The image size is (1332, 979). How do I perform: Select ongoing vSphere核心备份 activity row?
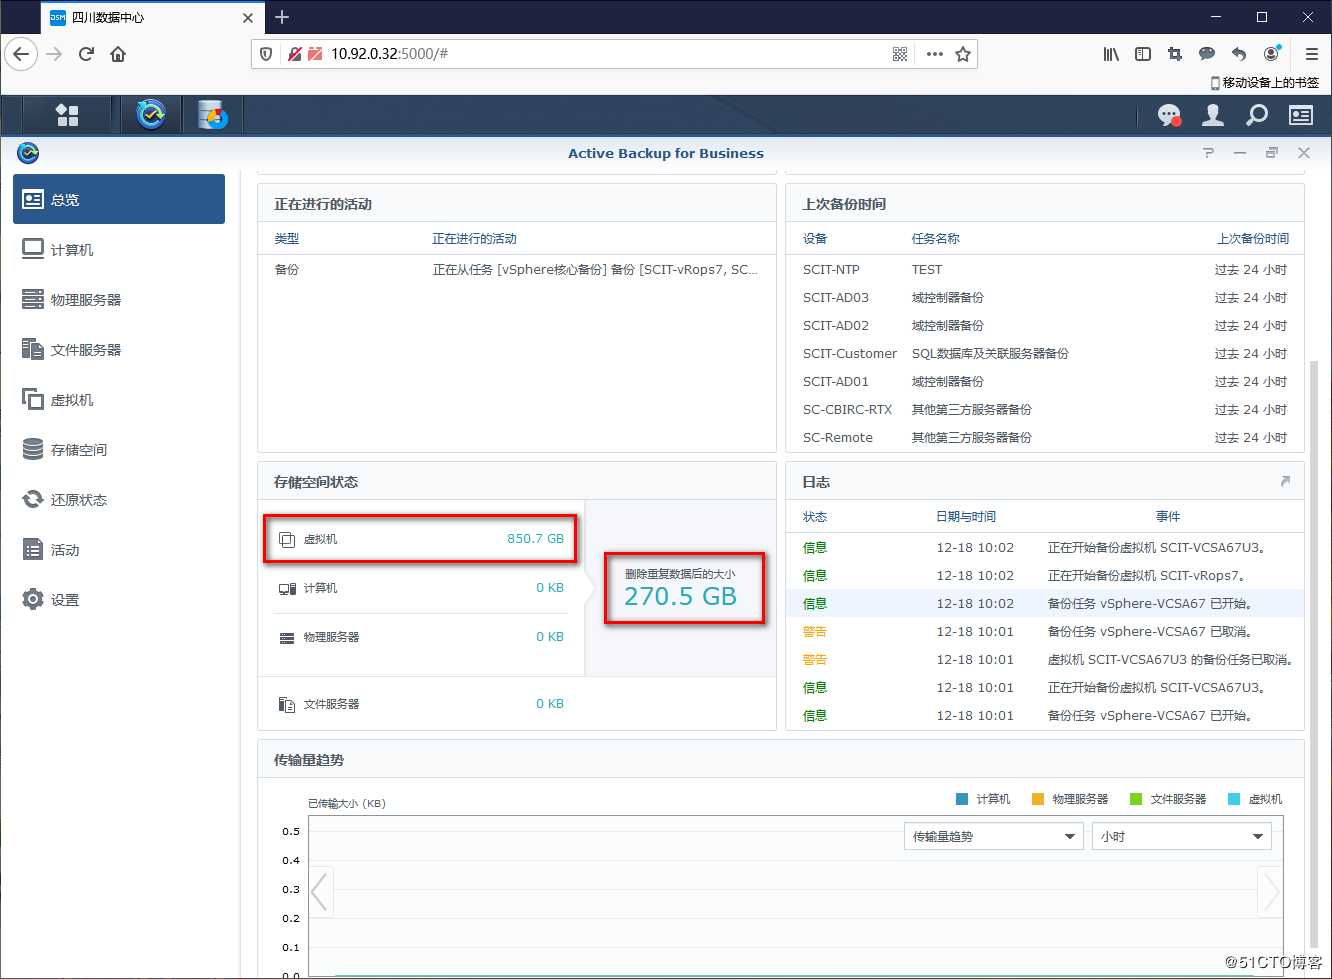517,269
